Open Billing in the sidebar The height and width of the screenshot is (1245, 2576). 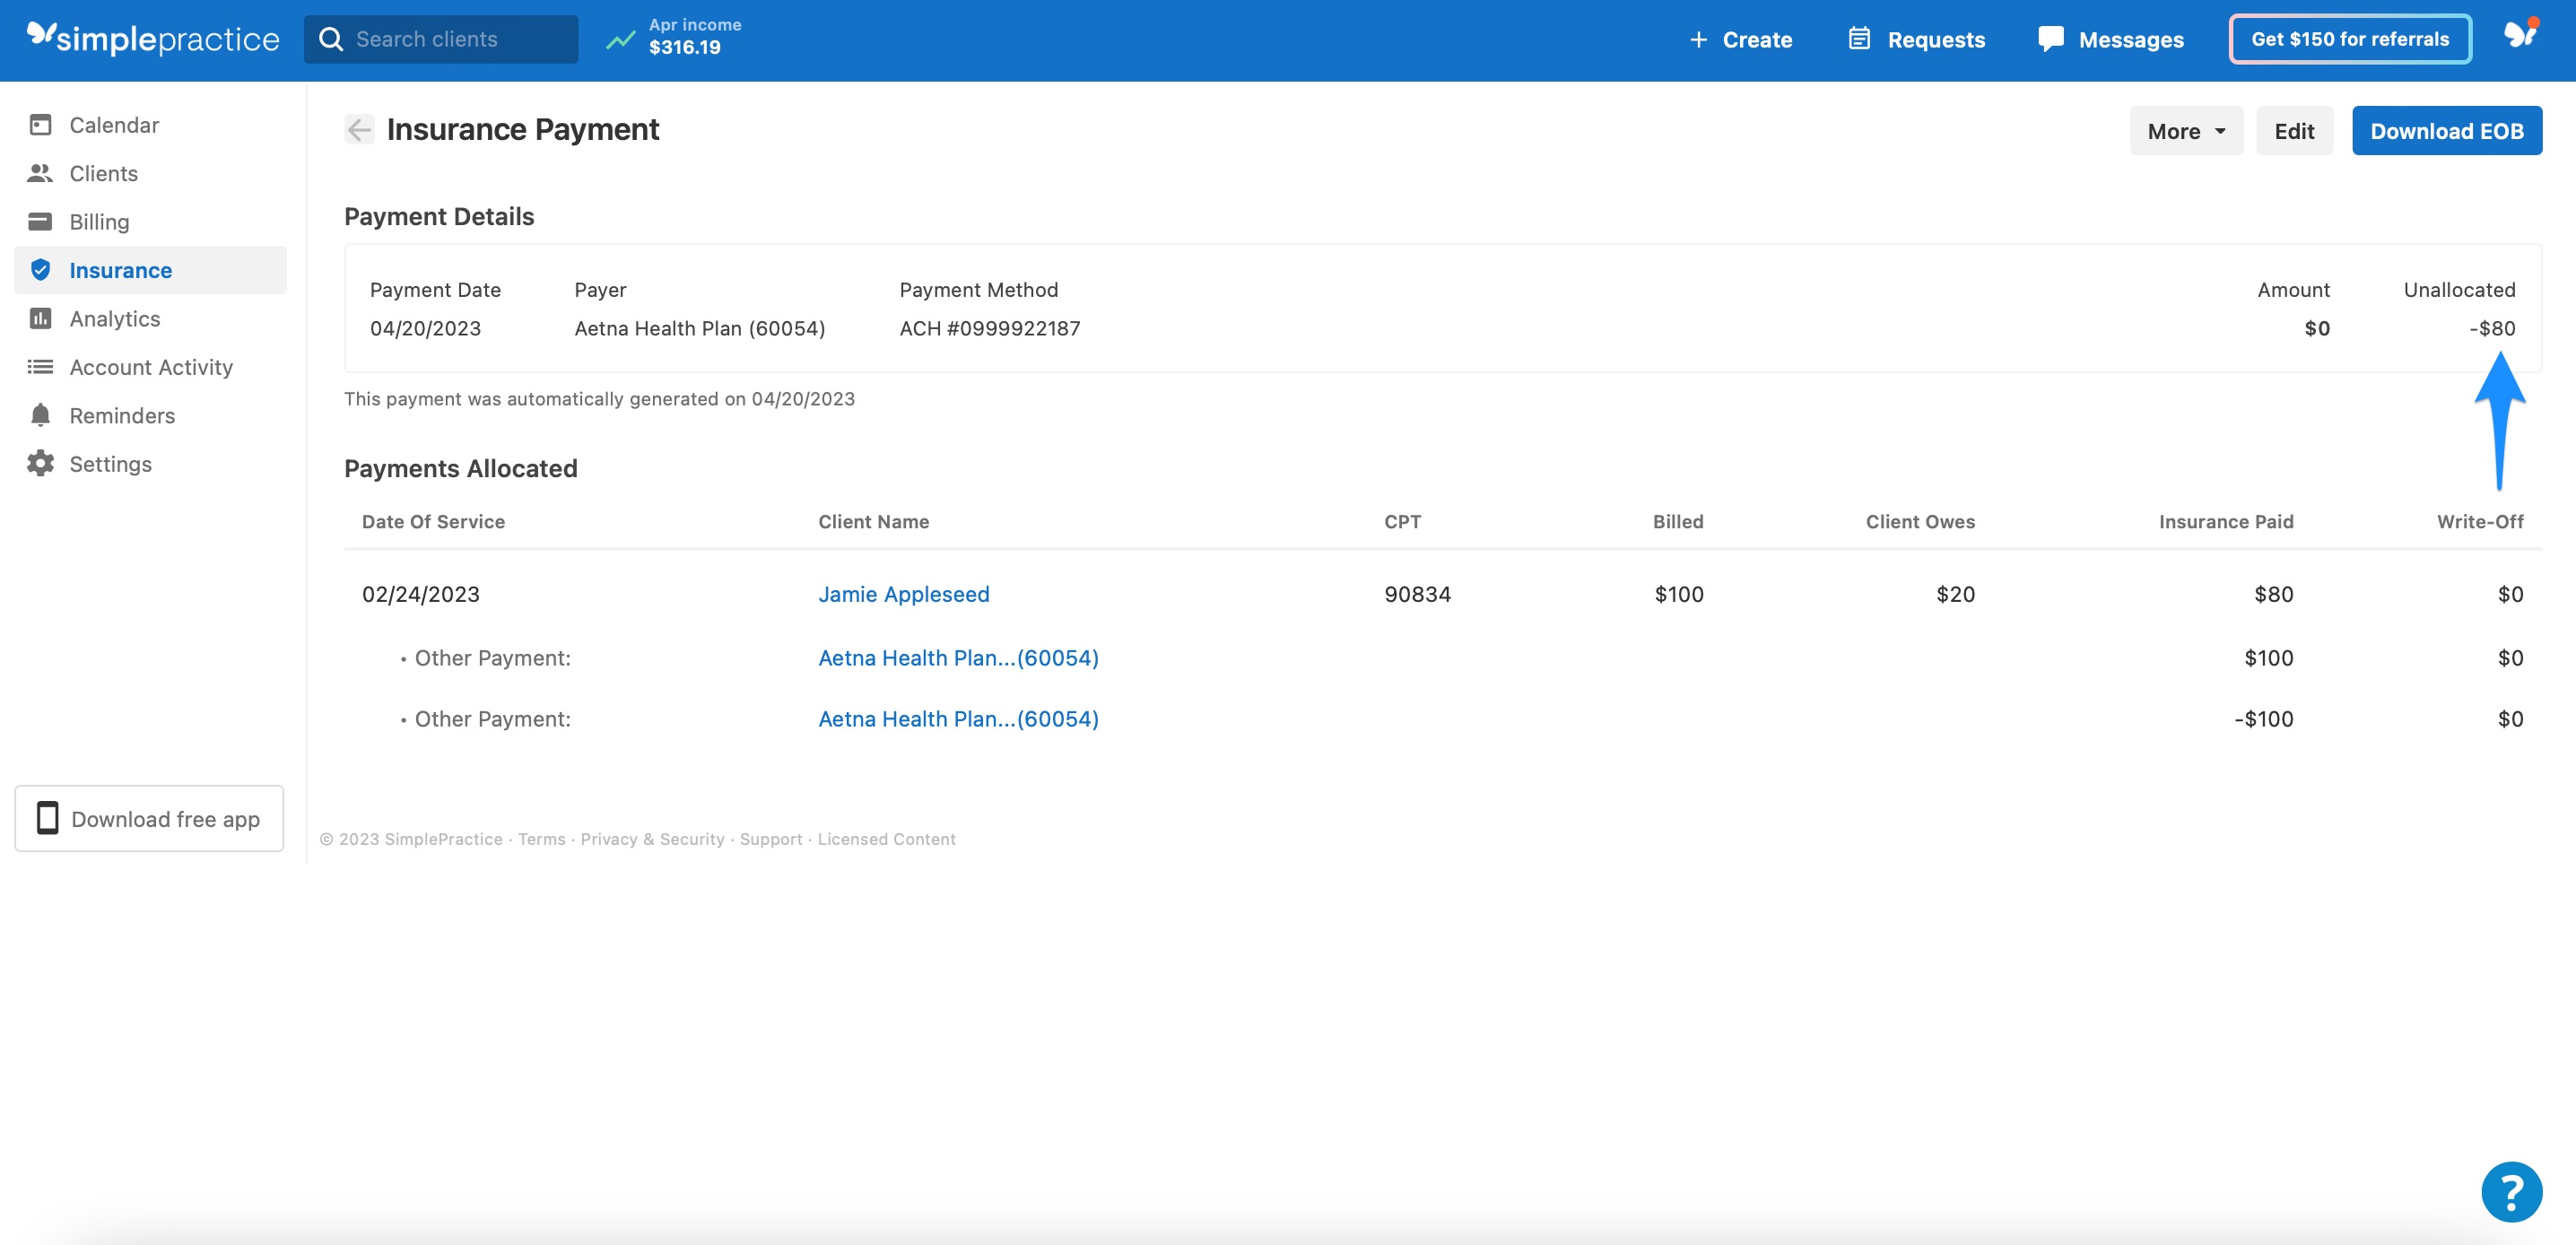click(150, 221)
